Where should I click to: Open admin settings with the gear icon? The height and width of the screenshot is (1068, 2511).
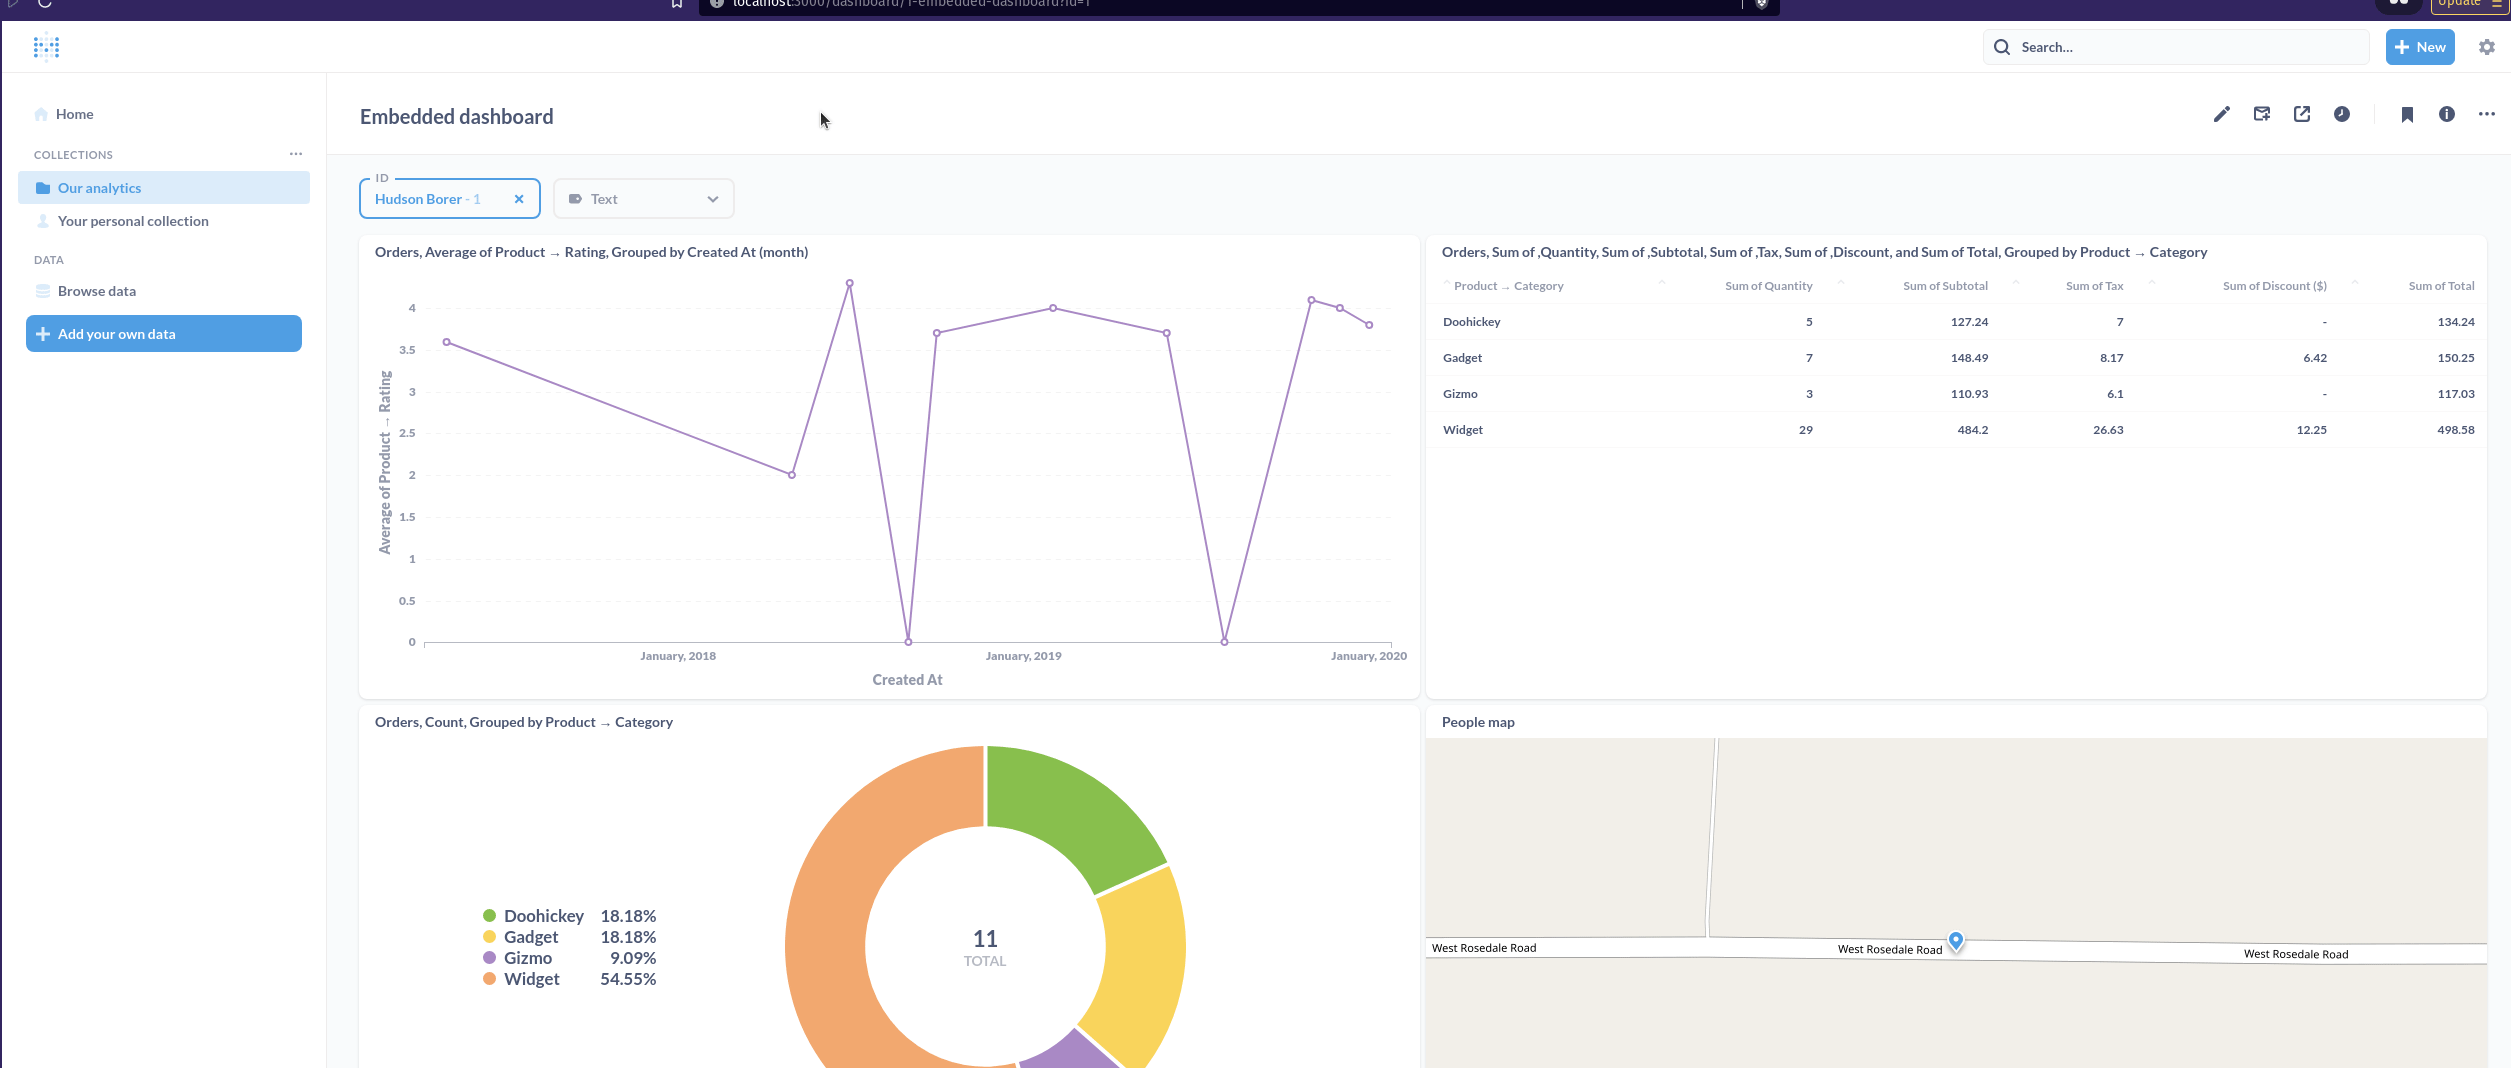point(2487,46)
